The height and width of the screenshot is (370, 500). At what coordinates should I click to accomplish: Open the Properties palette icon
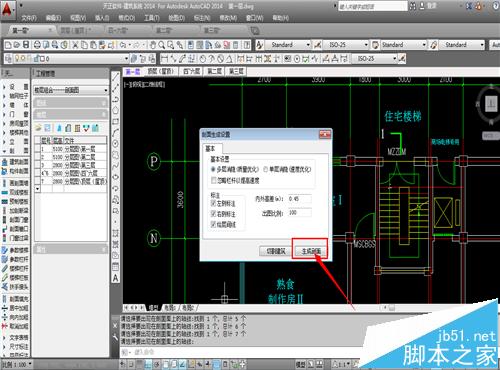tap(190, 45)
